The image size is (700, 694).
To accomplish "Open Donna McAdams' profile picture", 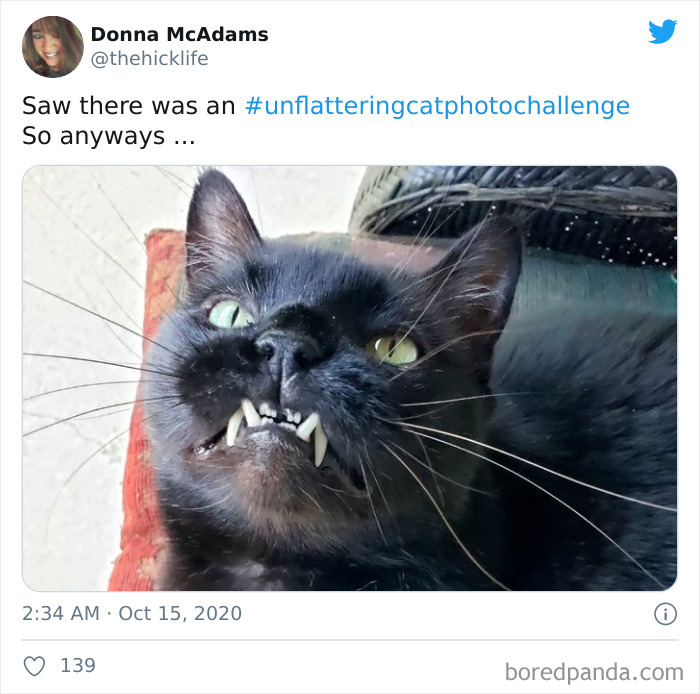I will click(53, 47).
